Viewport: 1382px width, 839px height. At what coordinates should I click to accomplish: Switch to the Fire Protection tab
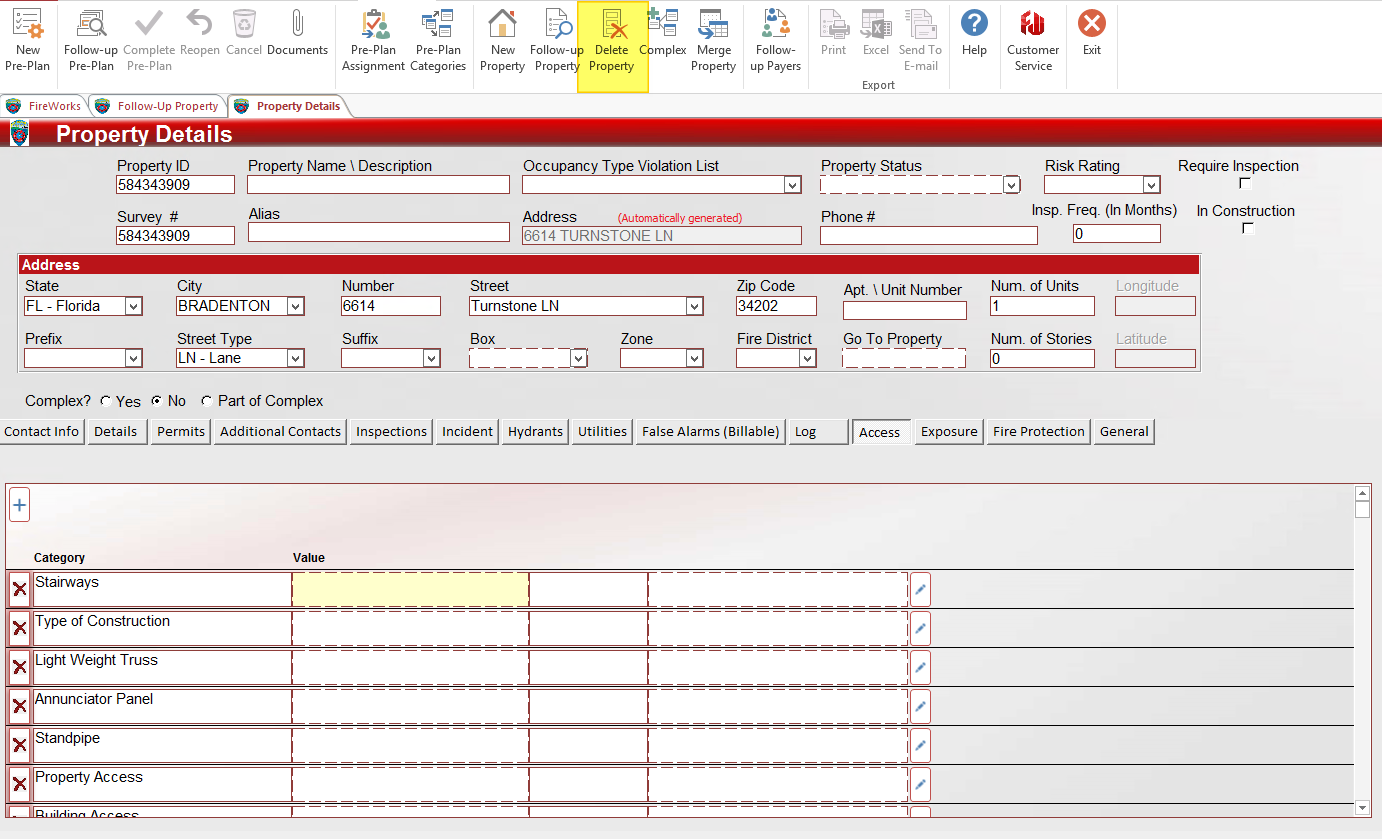click(1038, 432)
